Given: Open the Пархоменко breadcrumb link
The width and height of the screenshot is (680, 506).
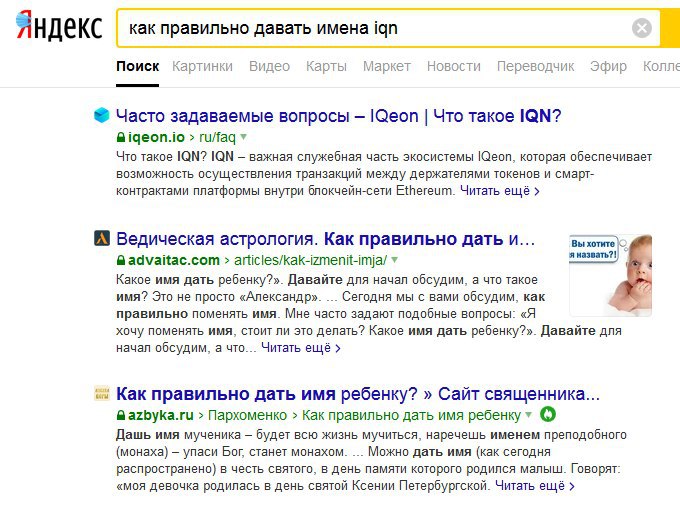Looking at the screenshot, I should [247, 415].
